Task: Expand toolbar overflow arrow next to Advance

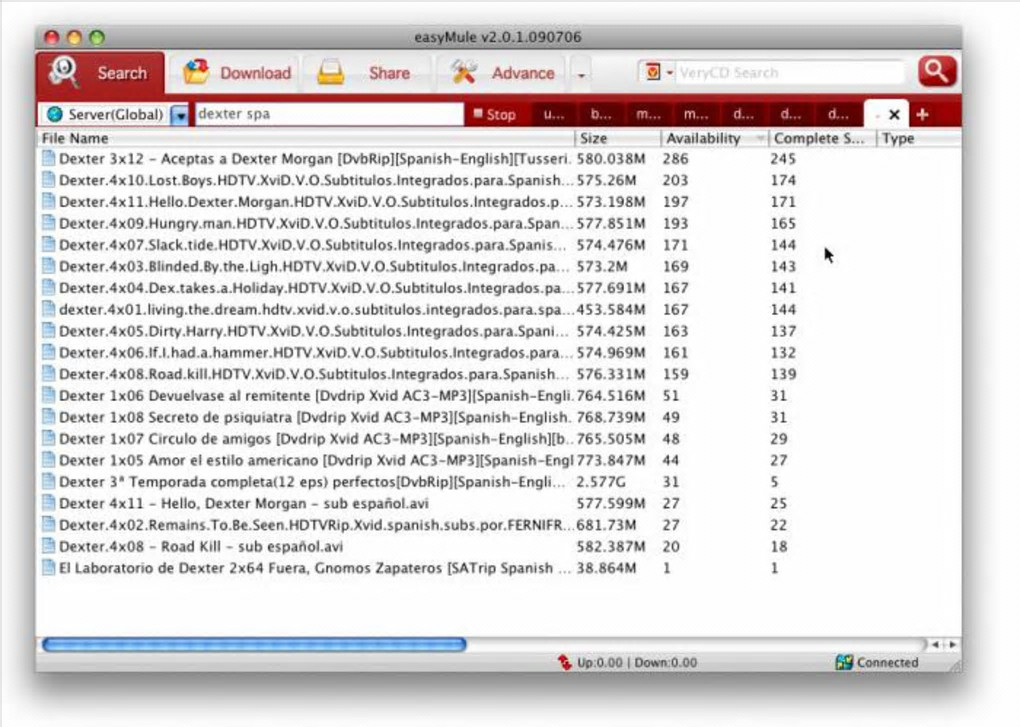Action: pos(581,74)
